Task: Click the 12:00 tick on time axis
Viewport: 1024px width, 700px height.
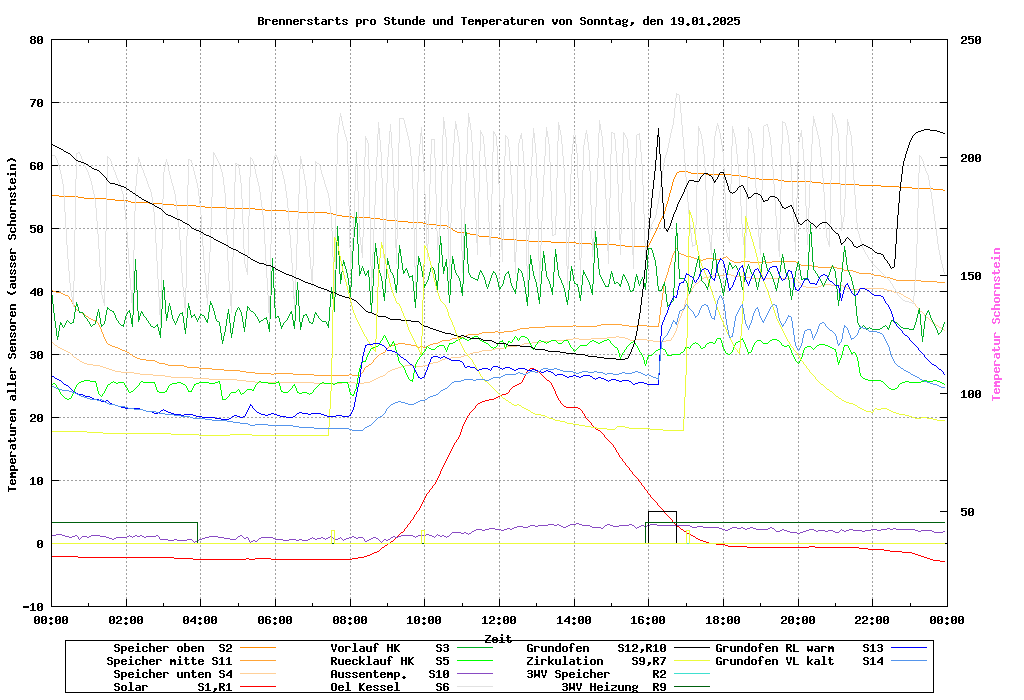Action: 498,620
